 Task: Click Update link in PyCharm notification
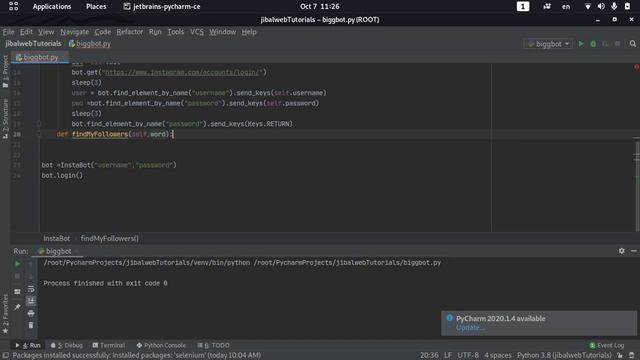tap(470, 328)
